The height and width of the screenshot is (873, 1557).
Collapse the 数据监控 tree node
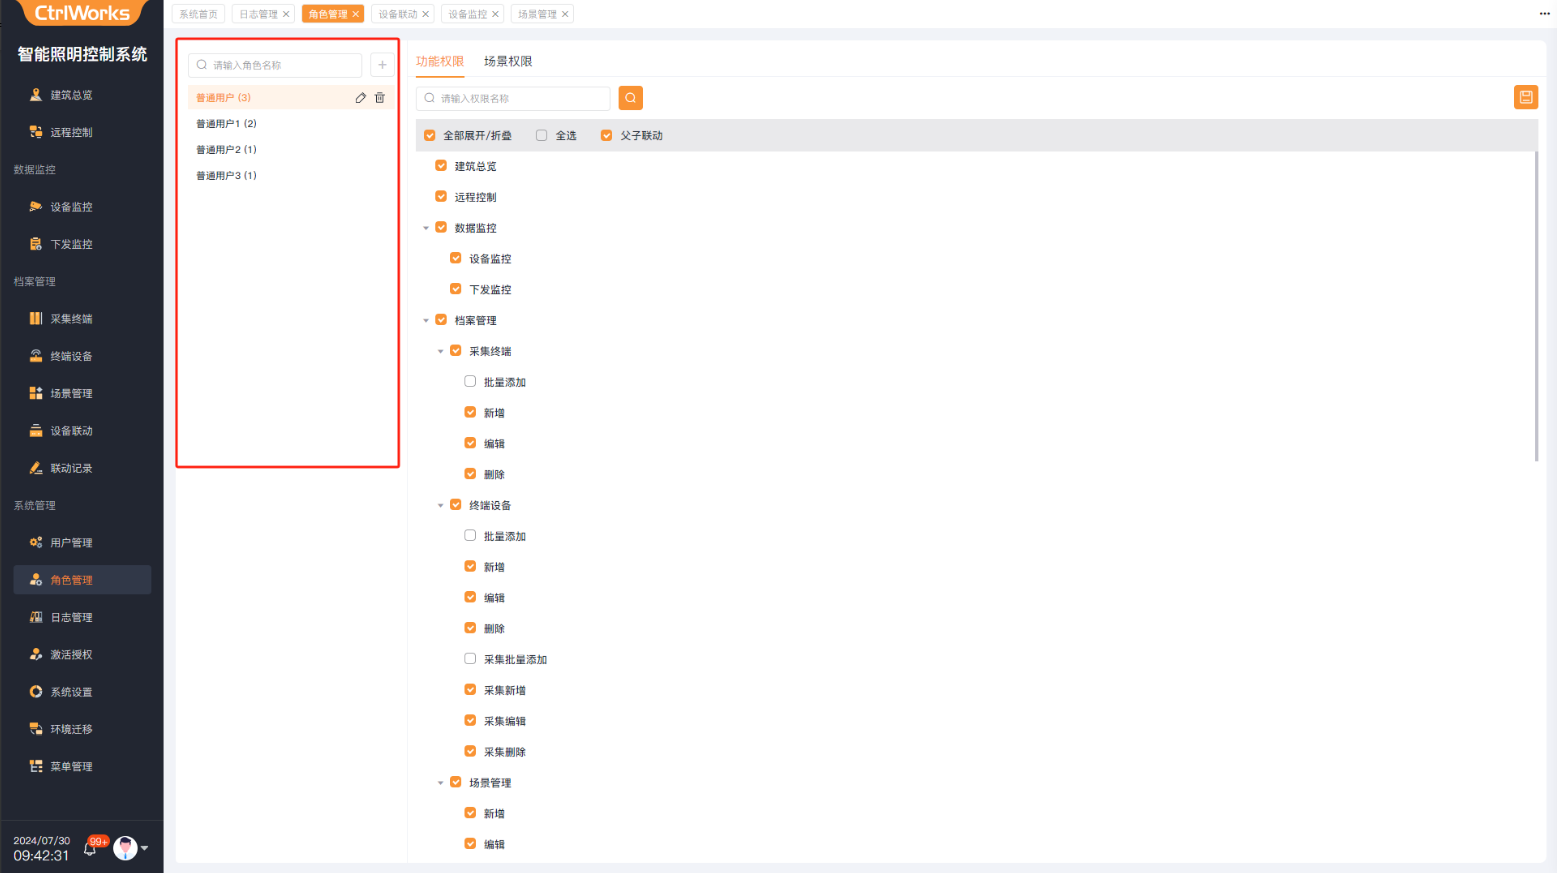tap(426, 228)
